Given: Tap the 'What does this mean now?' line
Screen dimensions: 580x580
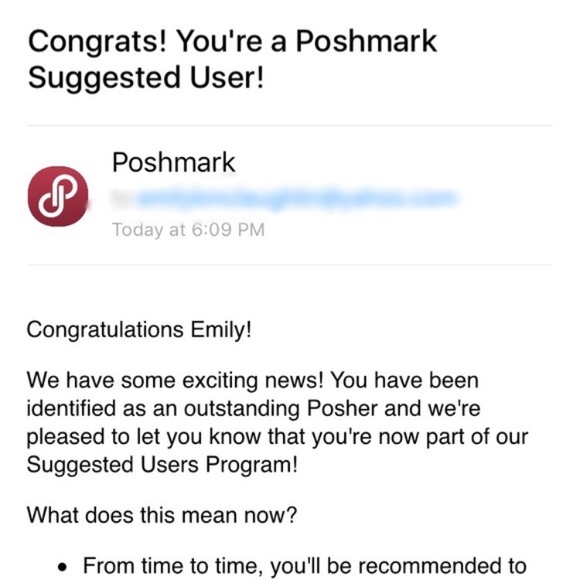Looking at the screenshot, I should click(x=162, y=515).
